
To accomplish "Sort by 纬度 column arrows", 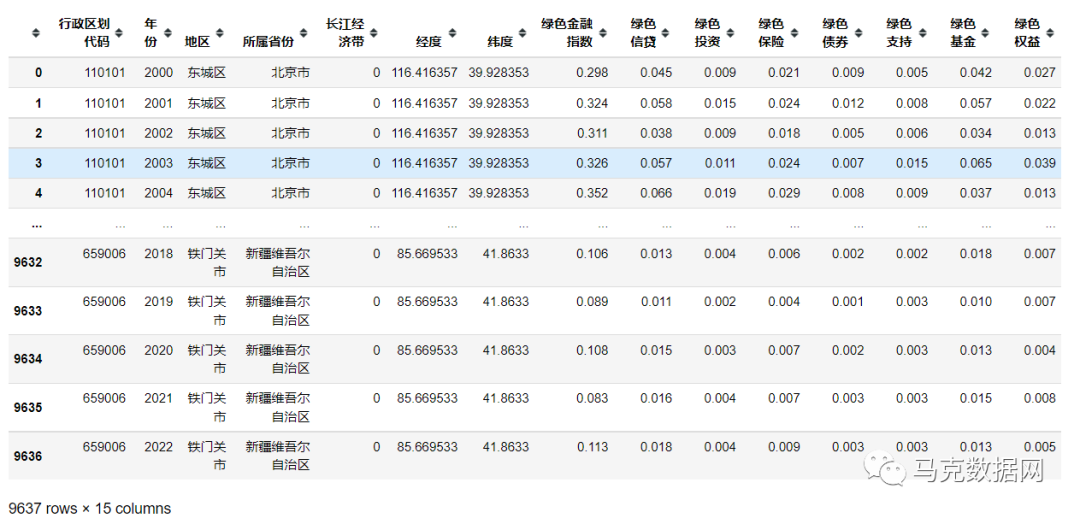I will tap(524, 32).
